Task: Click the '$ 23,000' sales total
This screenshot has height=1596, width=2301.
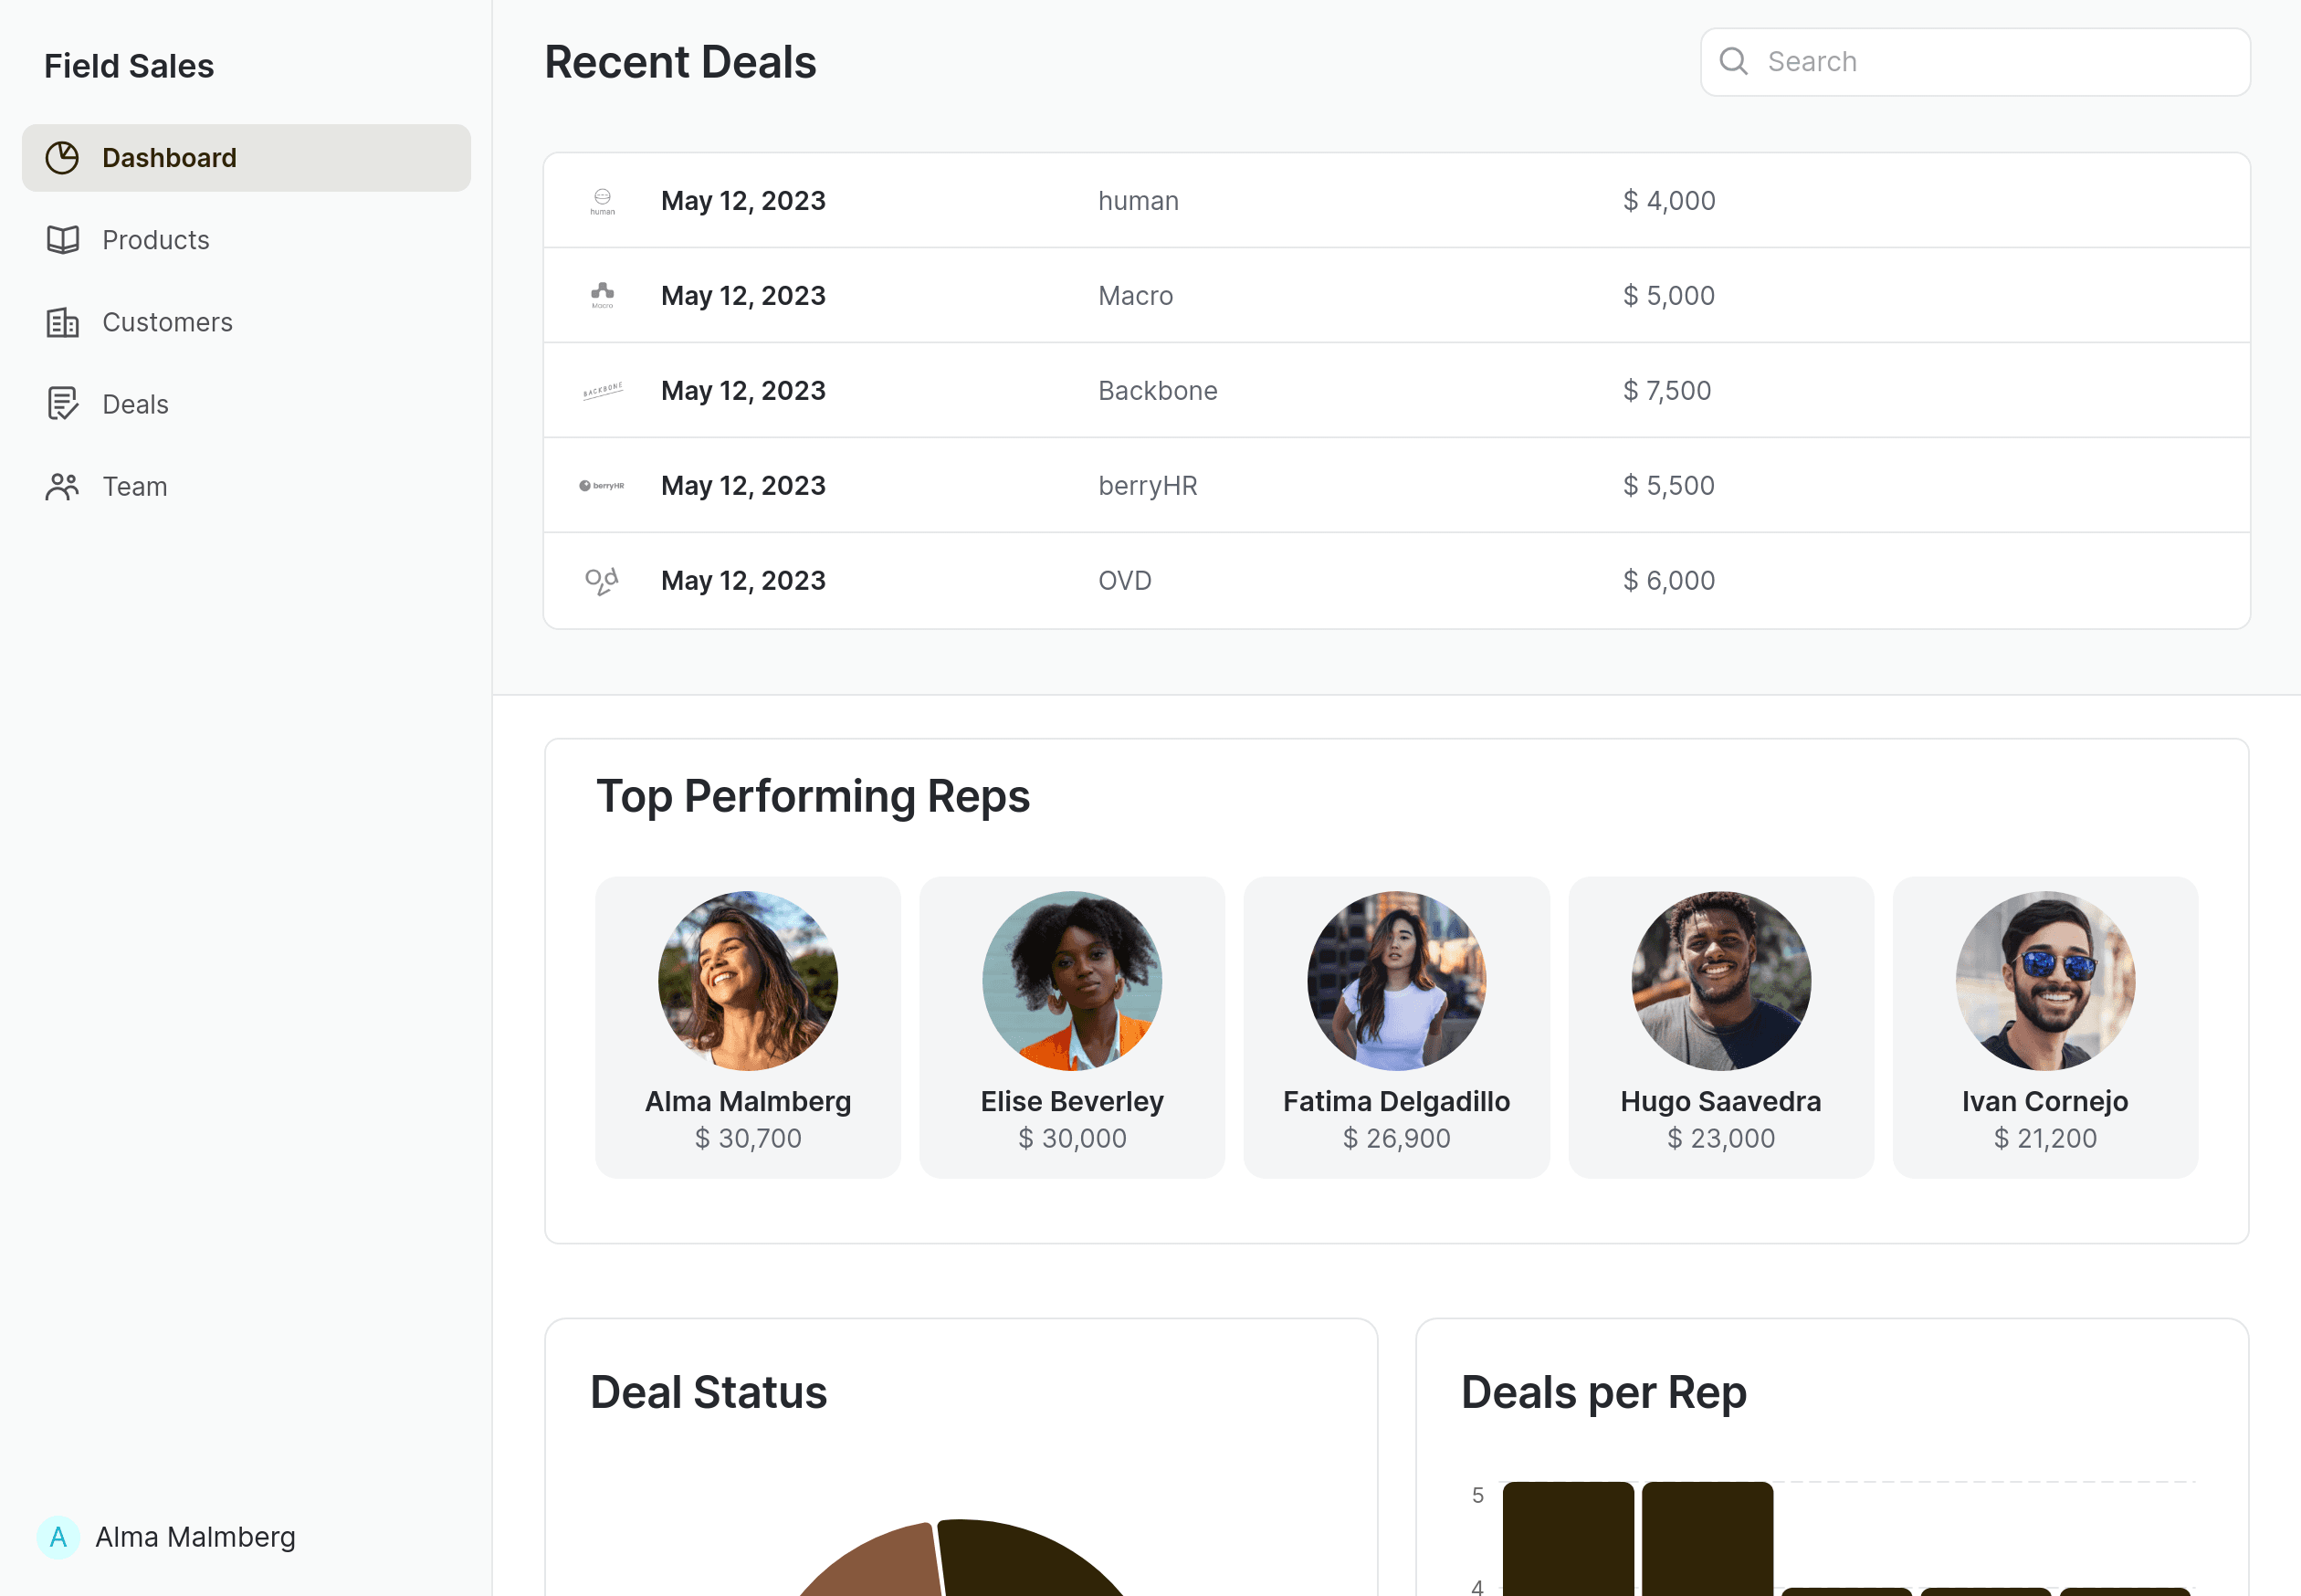Action: [1721, 1138]
